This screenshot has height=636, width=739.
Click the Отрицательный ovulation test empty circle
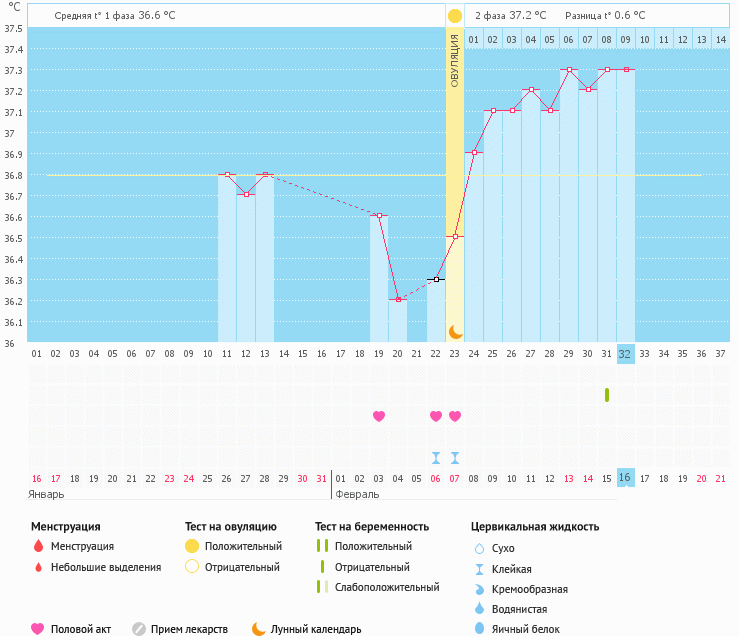(x=192, y=567)
